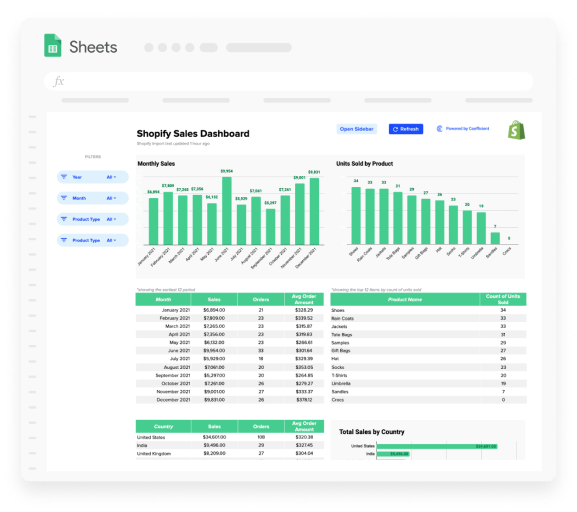Click the Count of Units Sold header

click(503, 299)
